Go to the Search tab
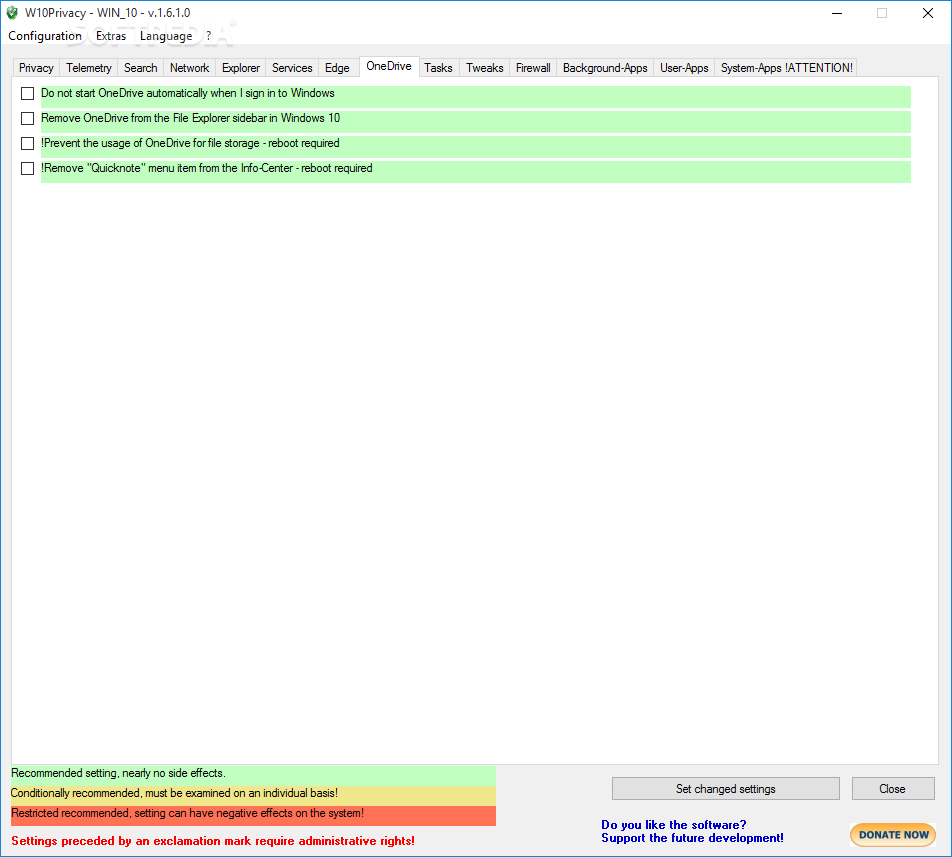Screen dimensions: 952x857 (141, 68)
